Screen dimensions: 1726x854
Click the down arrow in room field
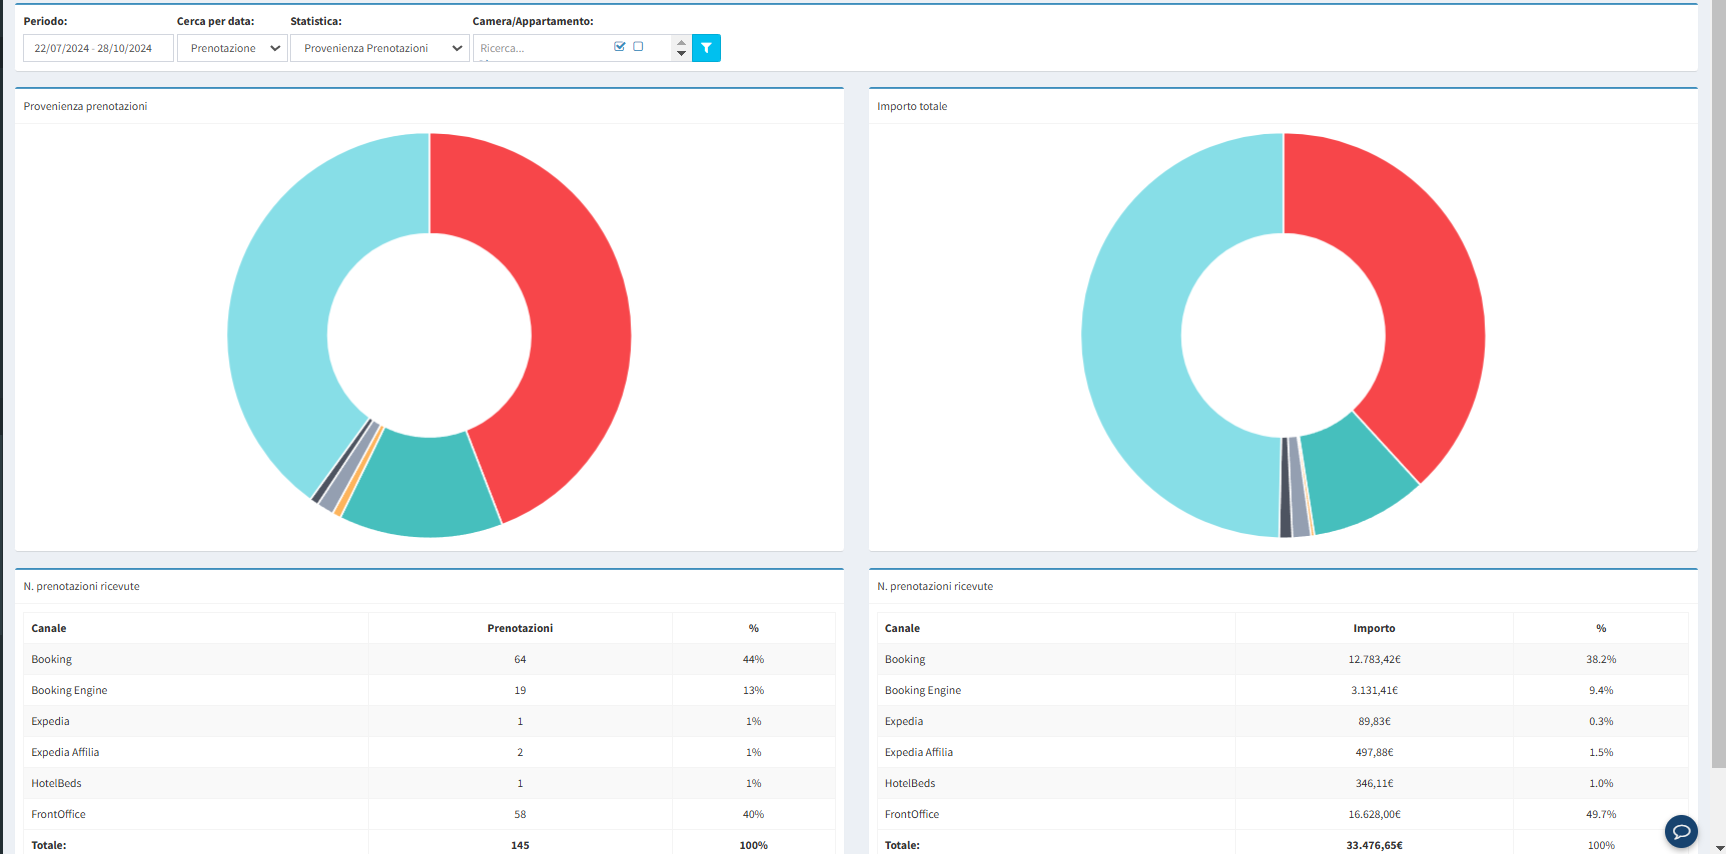click(x=681, y=54)
